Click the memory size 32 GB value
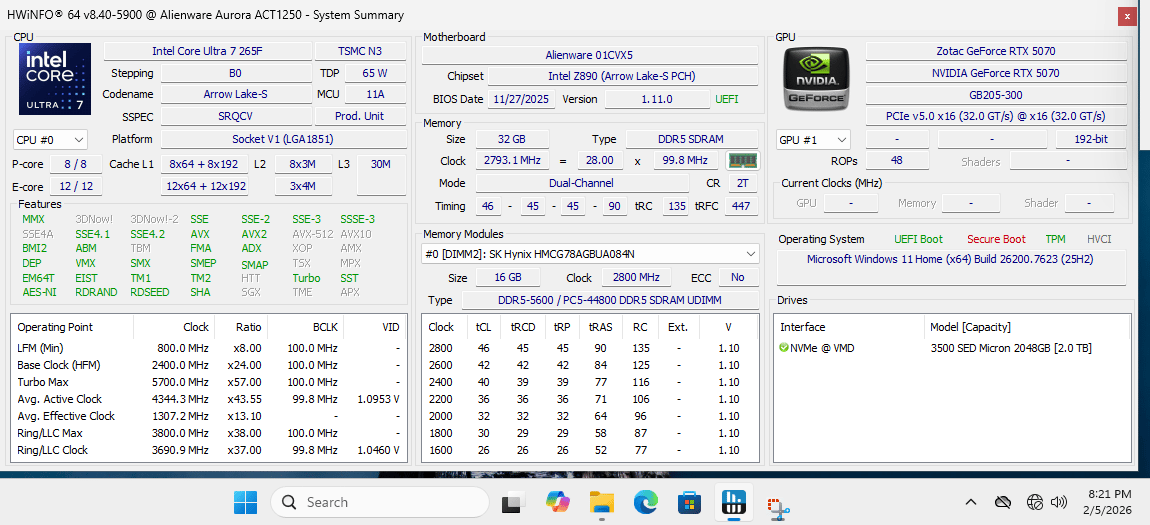The image size is (1150, 525). (512, 139)
